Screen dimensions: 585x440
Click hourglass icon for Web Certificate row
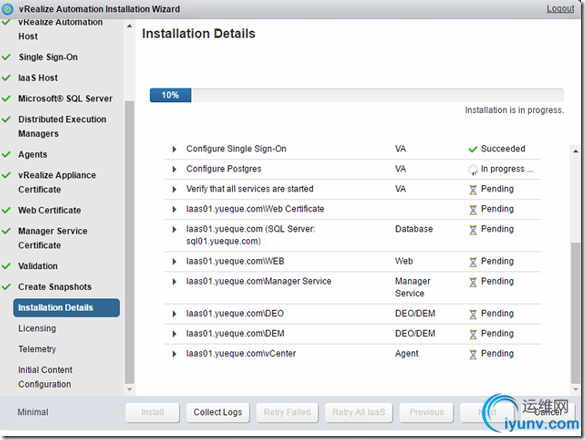click(x=473, y=210)
